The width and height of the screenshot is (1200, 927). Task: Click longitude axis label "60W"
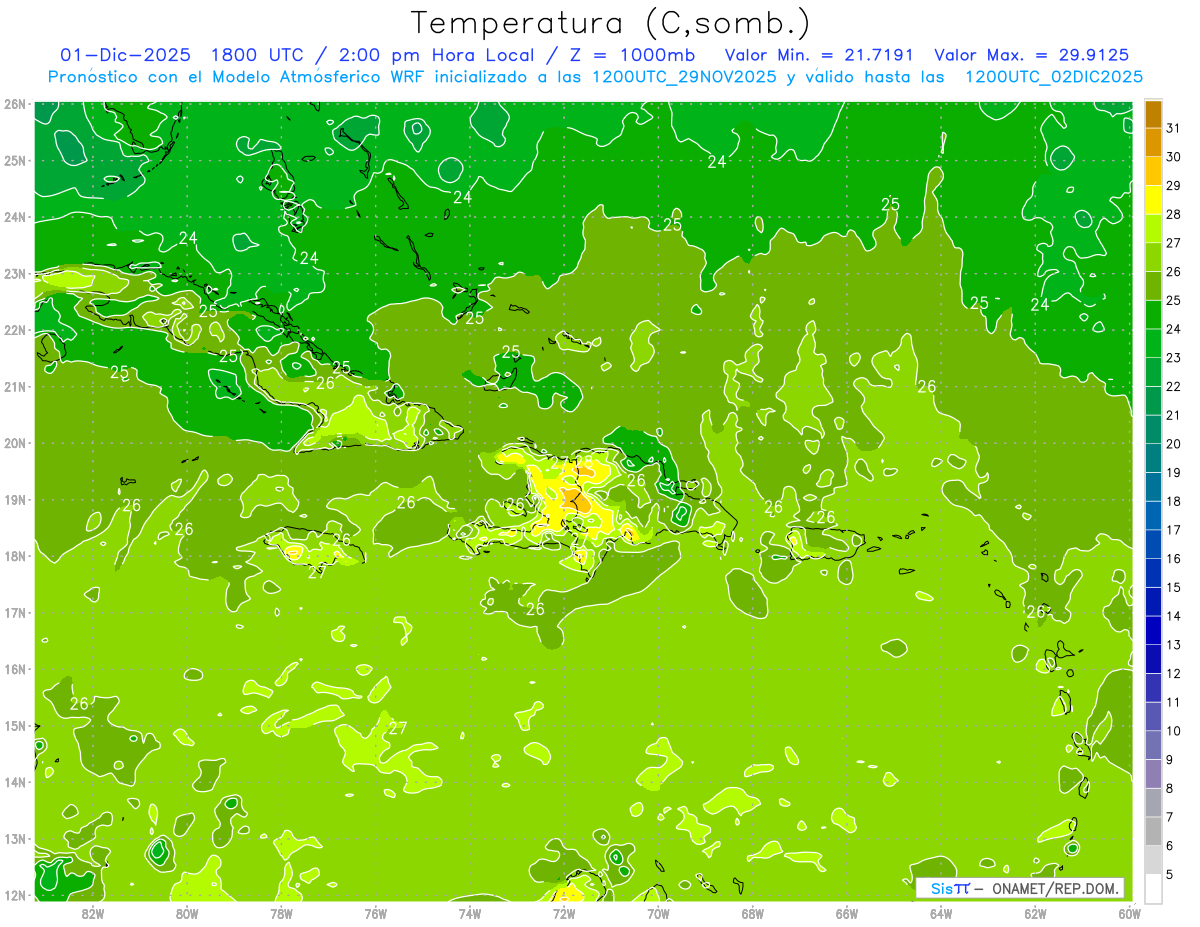coord(1130,913)
